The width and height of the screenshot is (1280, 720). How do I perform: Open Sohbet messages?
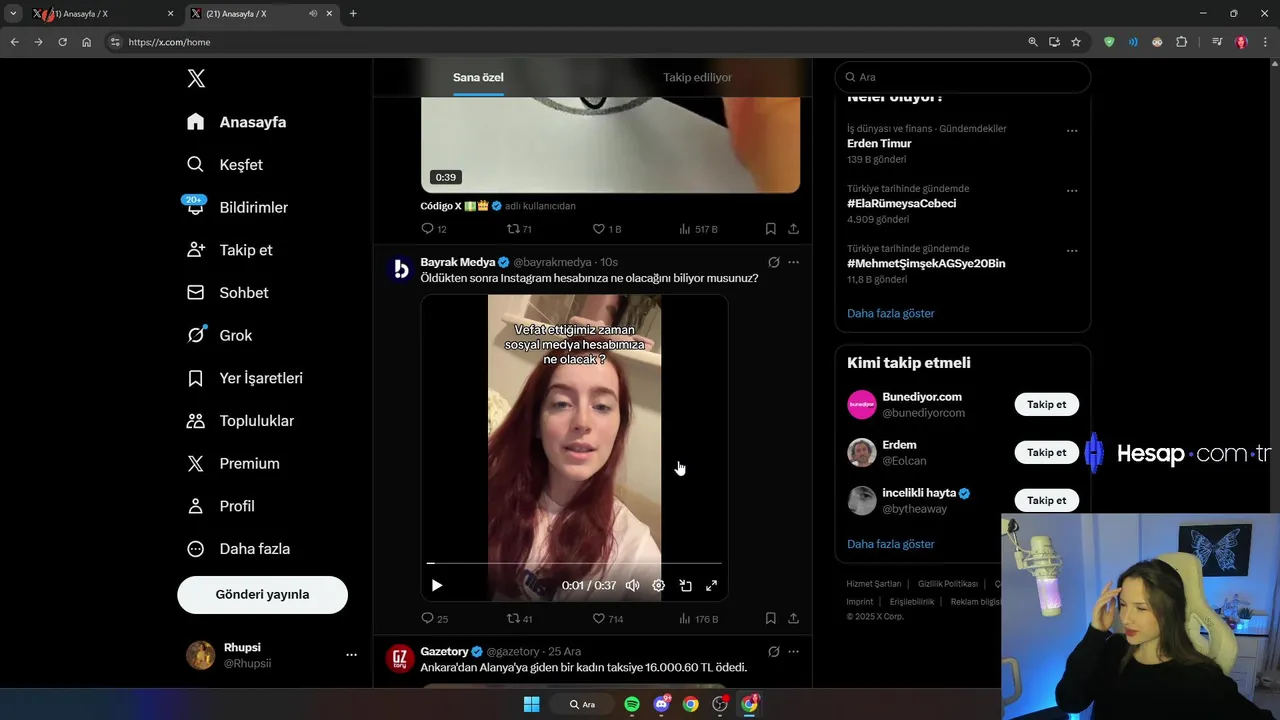[x=228, y=293]
